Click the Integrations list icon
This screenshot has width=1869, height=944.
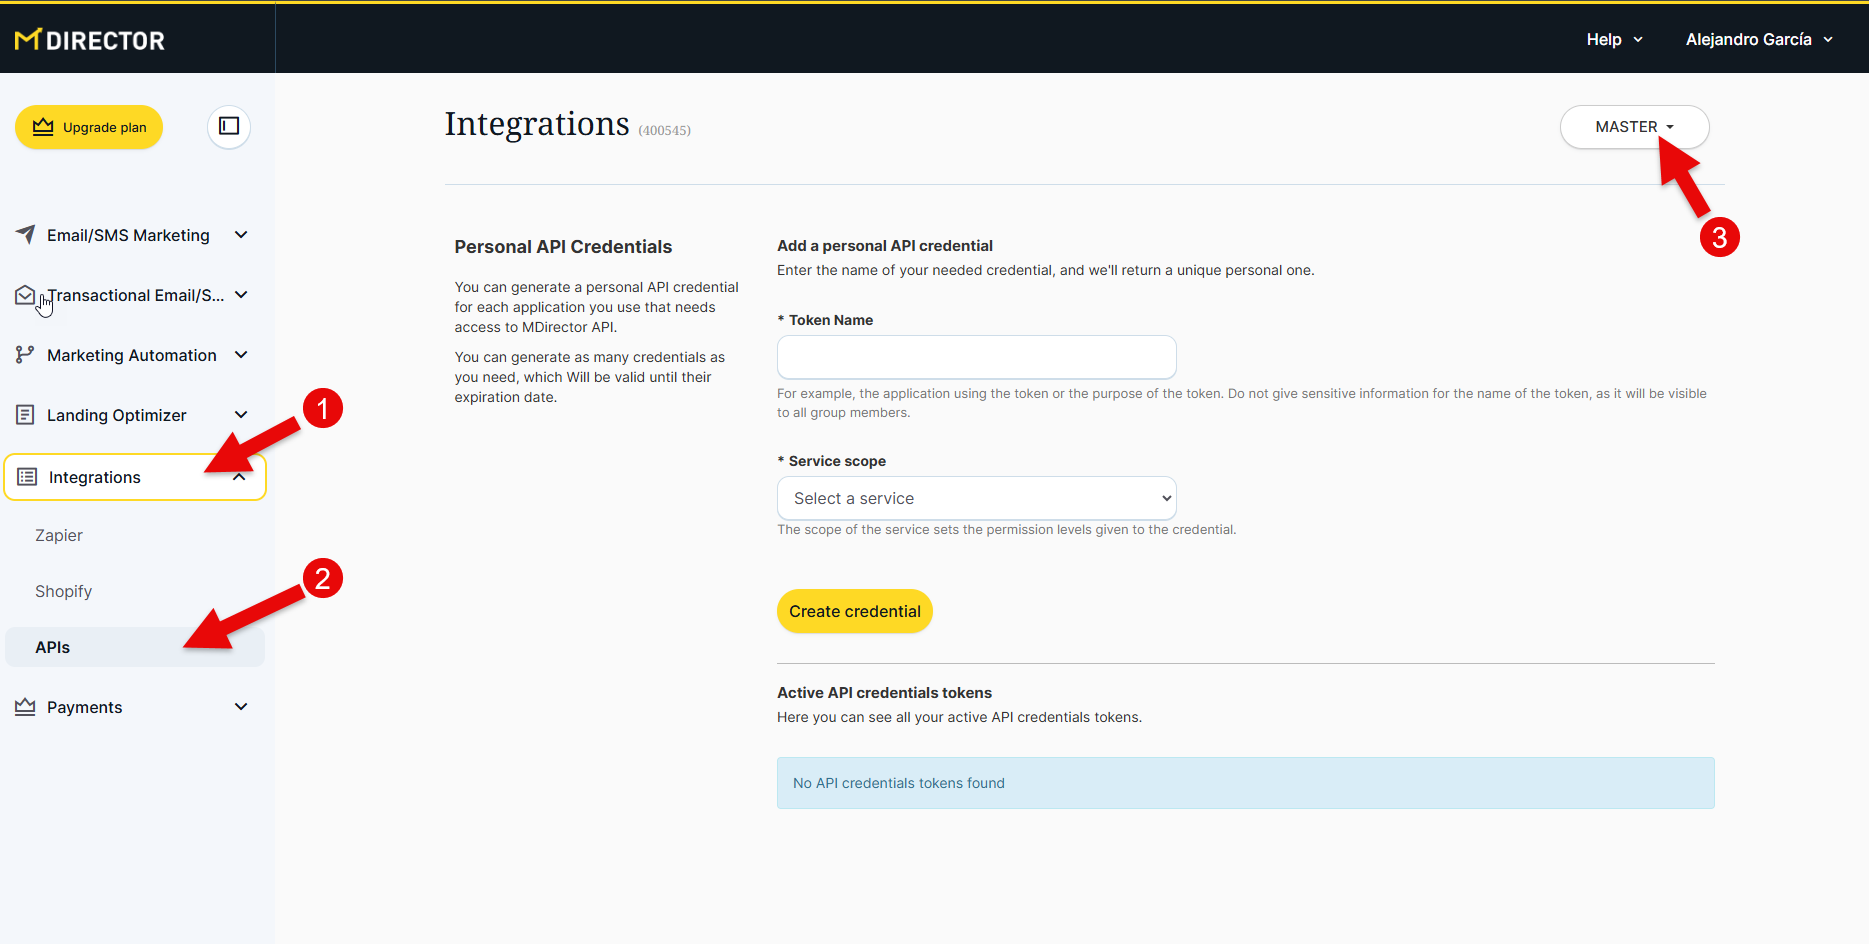click(x=27, y=477)
